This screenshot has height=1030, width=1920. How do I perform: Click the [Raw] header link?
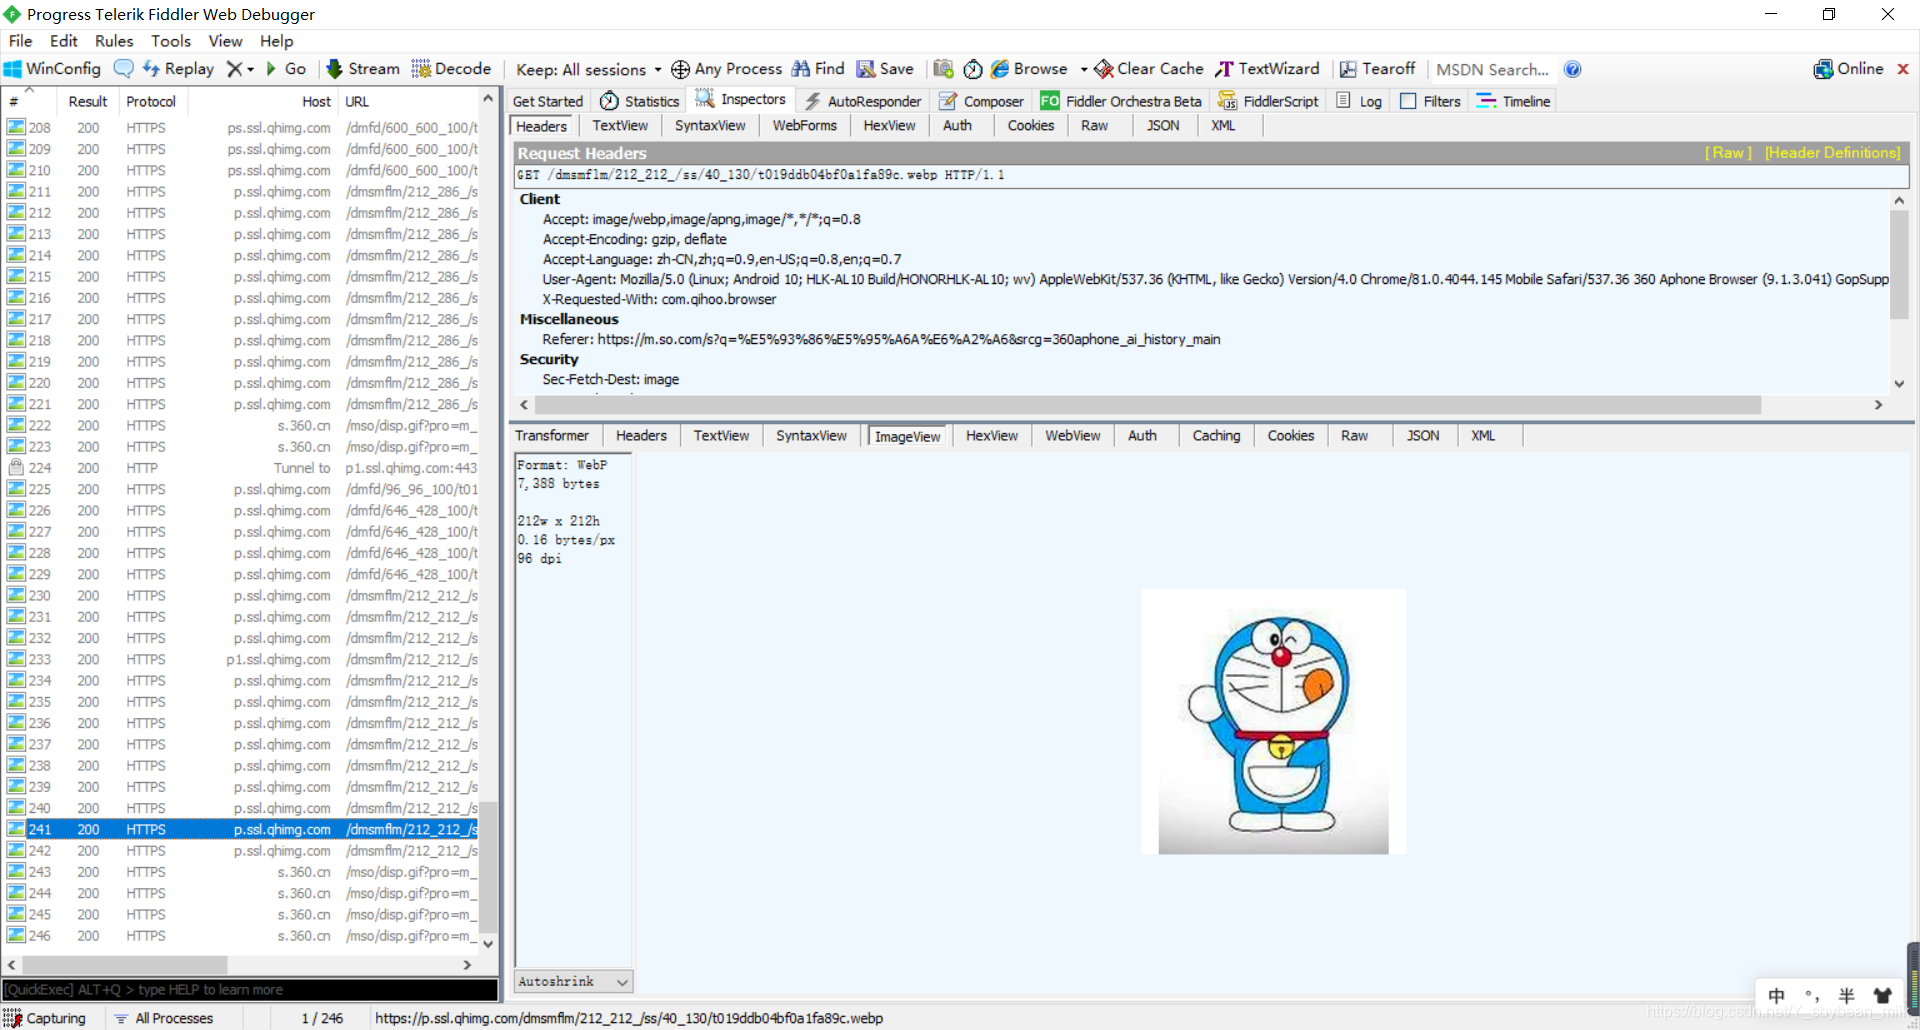pyautogui.click(x=1728, y=153)
